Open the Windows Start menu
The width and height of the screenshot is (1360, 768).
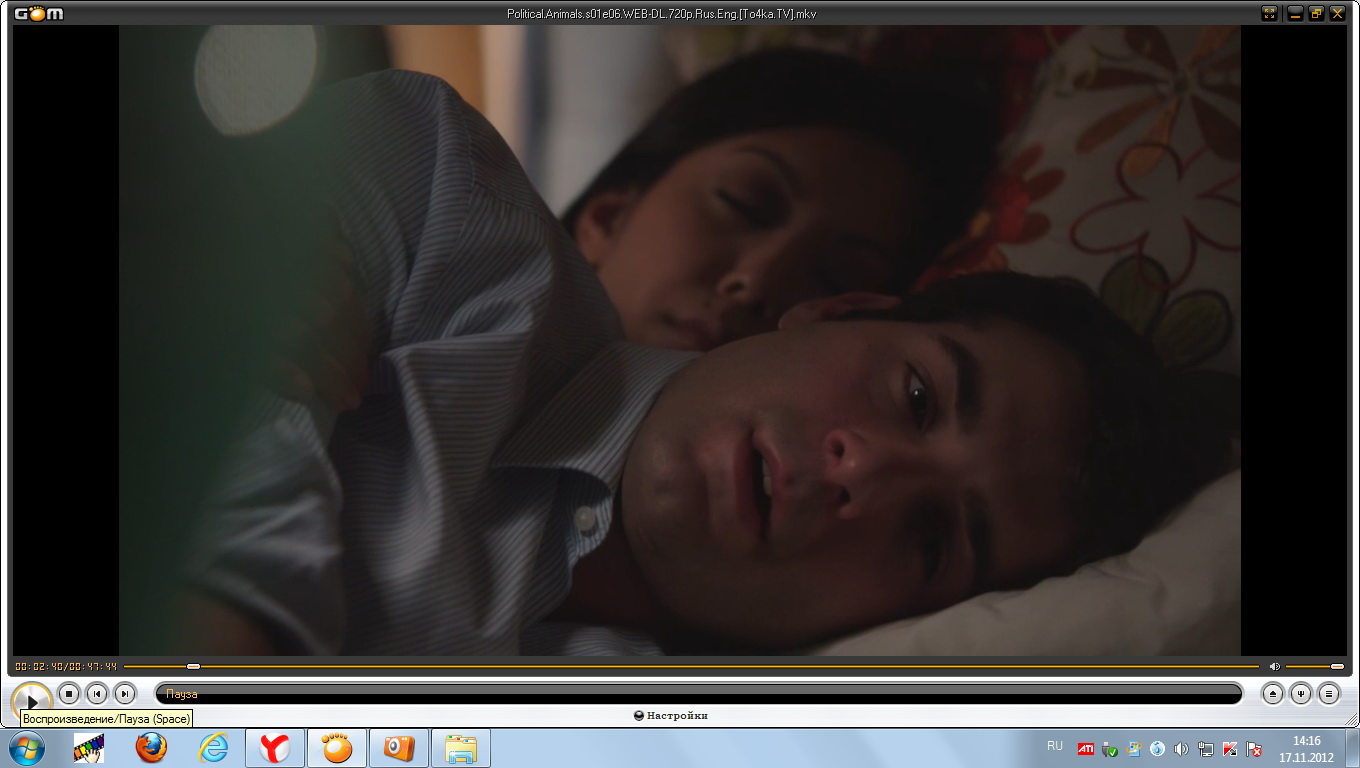click(x=26, y=747)
